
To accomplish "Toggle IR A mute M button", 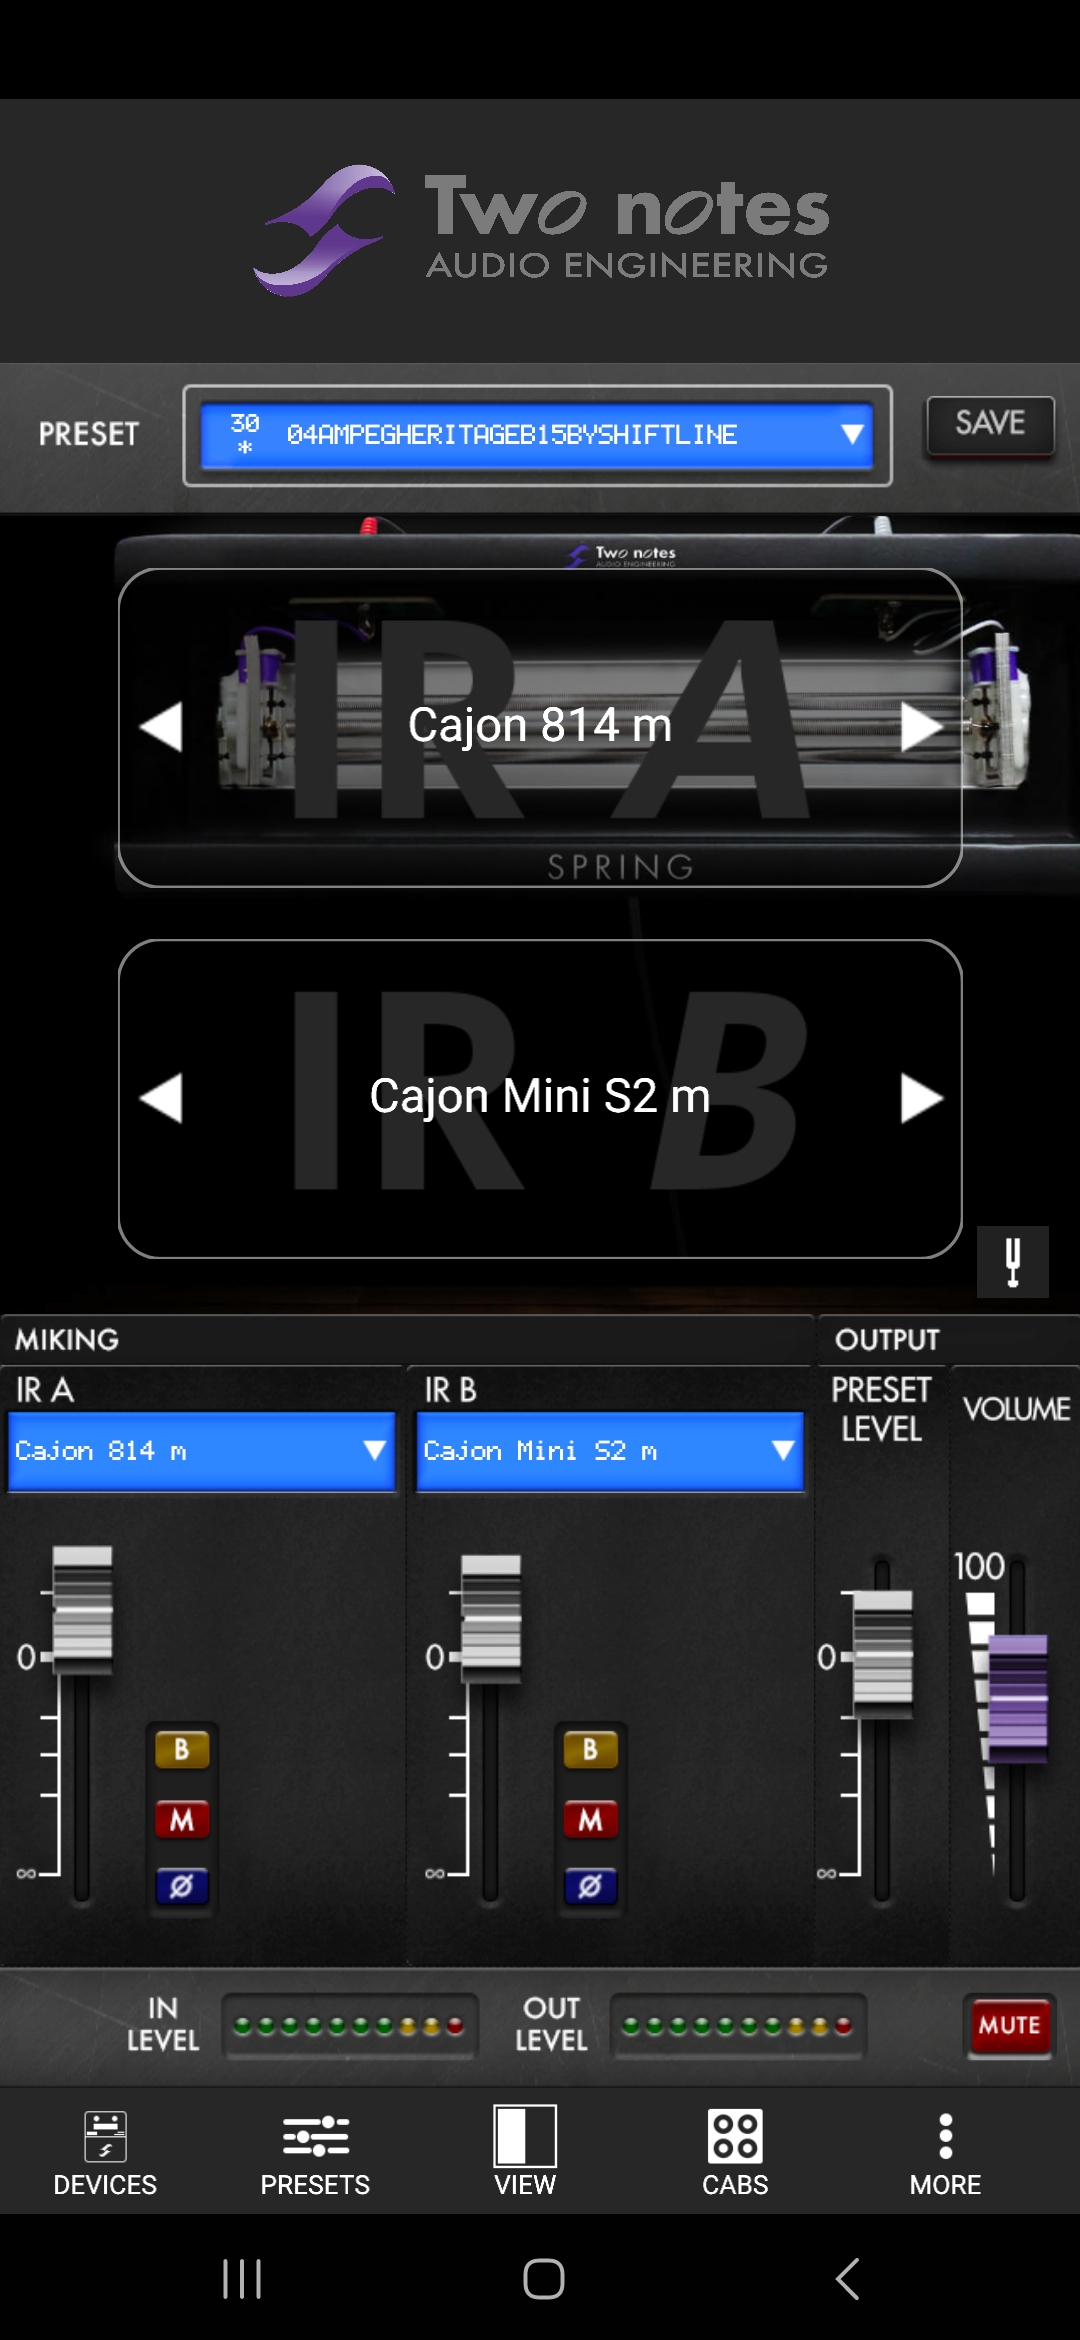I will tap(182, 1819).
